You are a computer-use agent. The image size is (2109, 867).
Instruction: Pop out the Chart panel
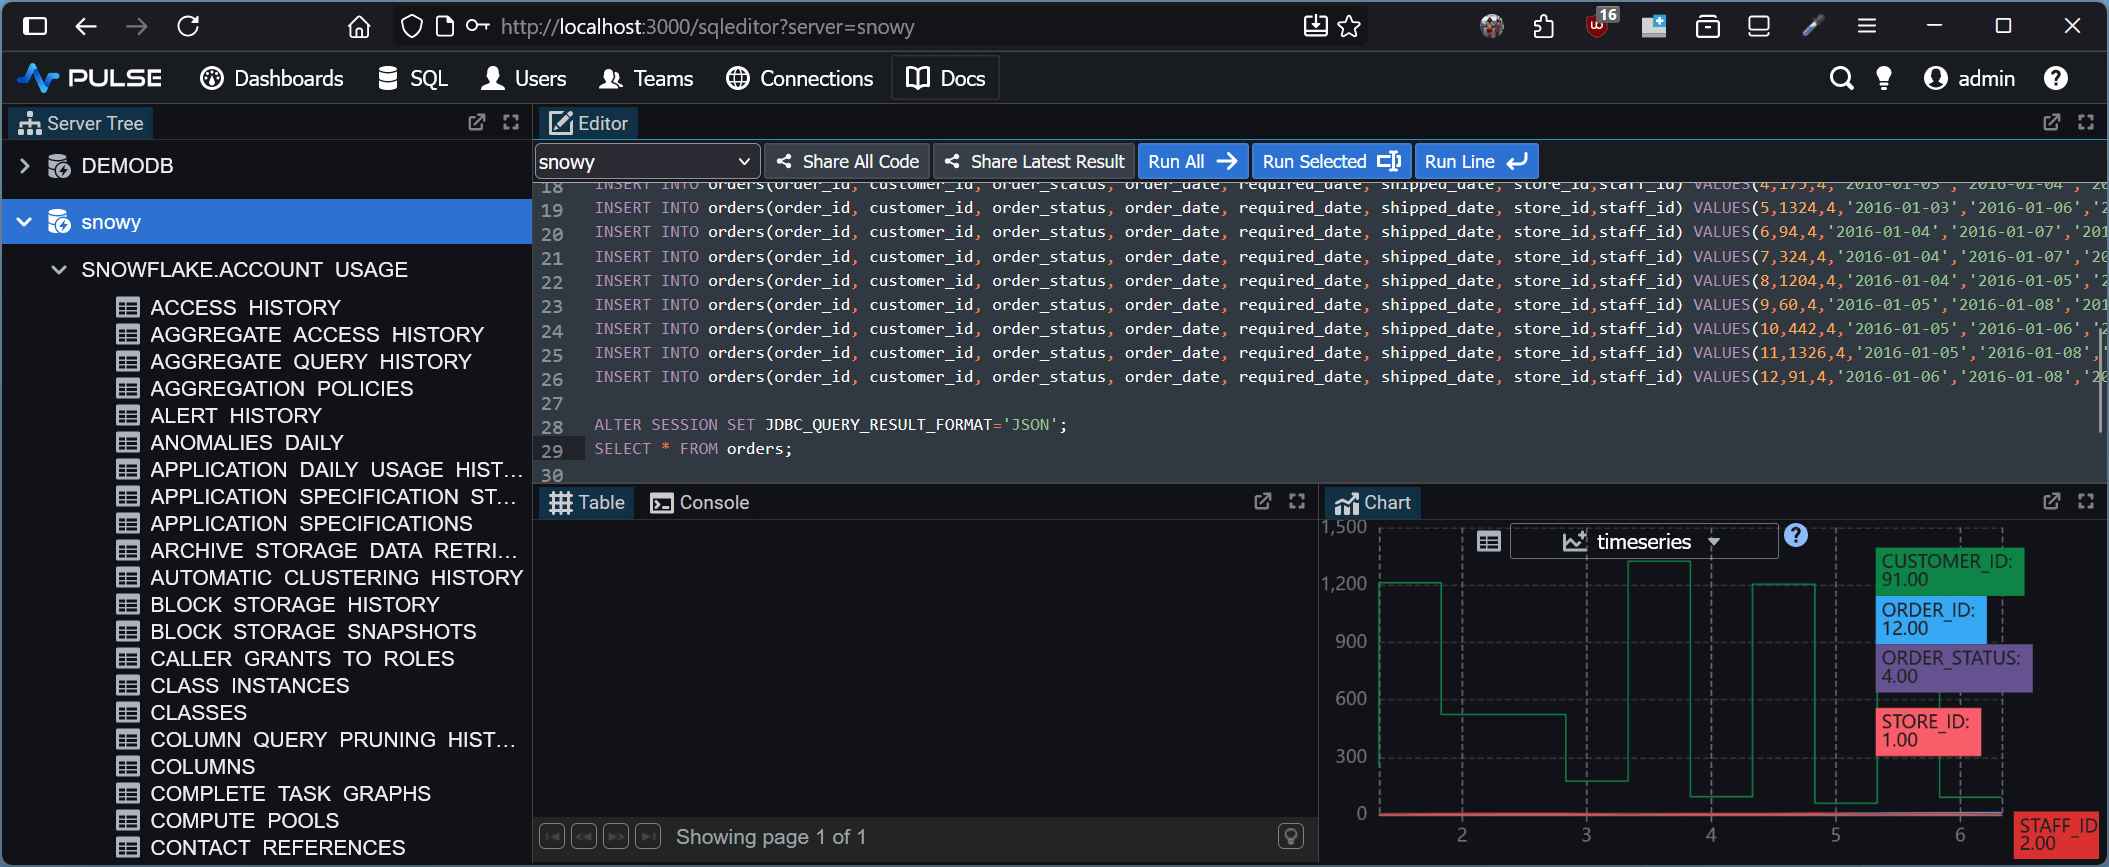pos(2052,502)
